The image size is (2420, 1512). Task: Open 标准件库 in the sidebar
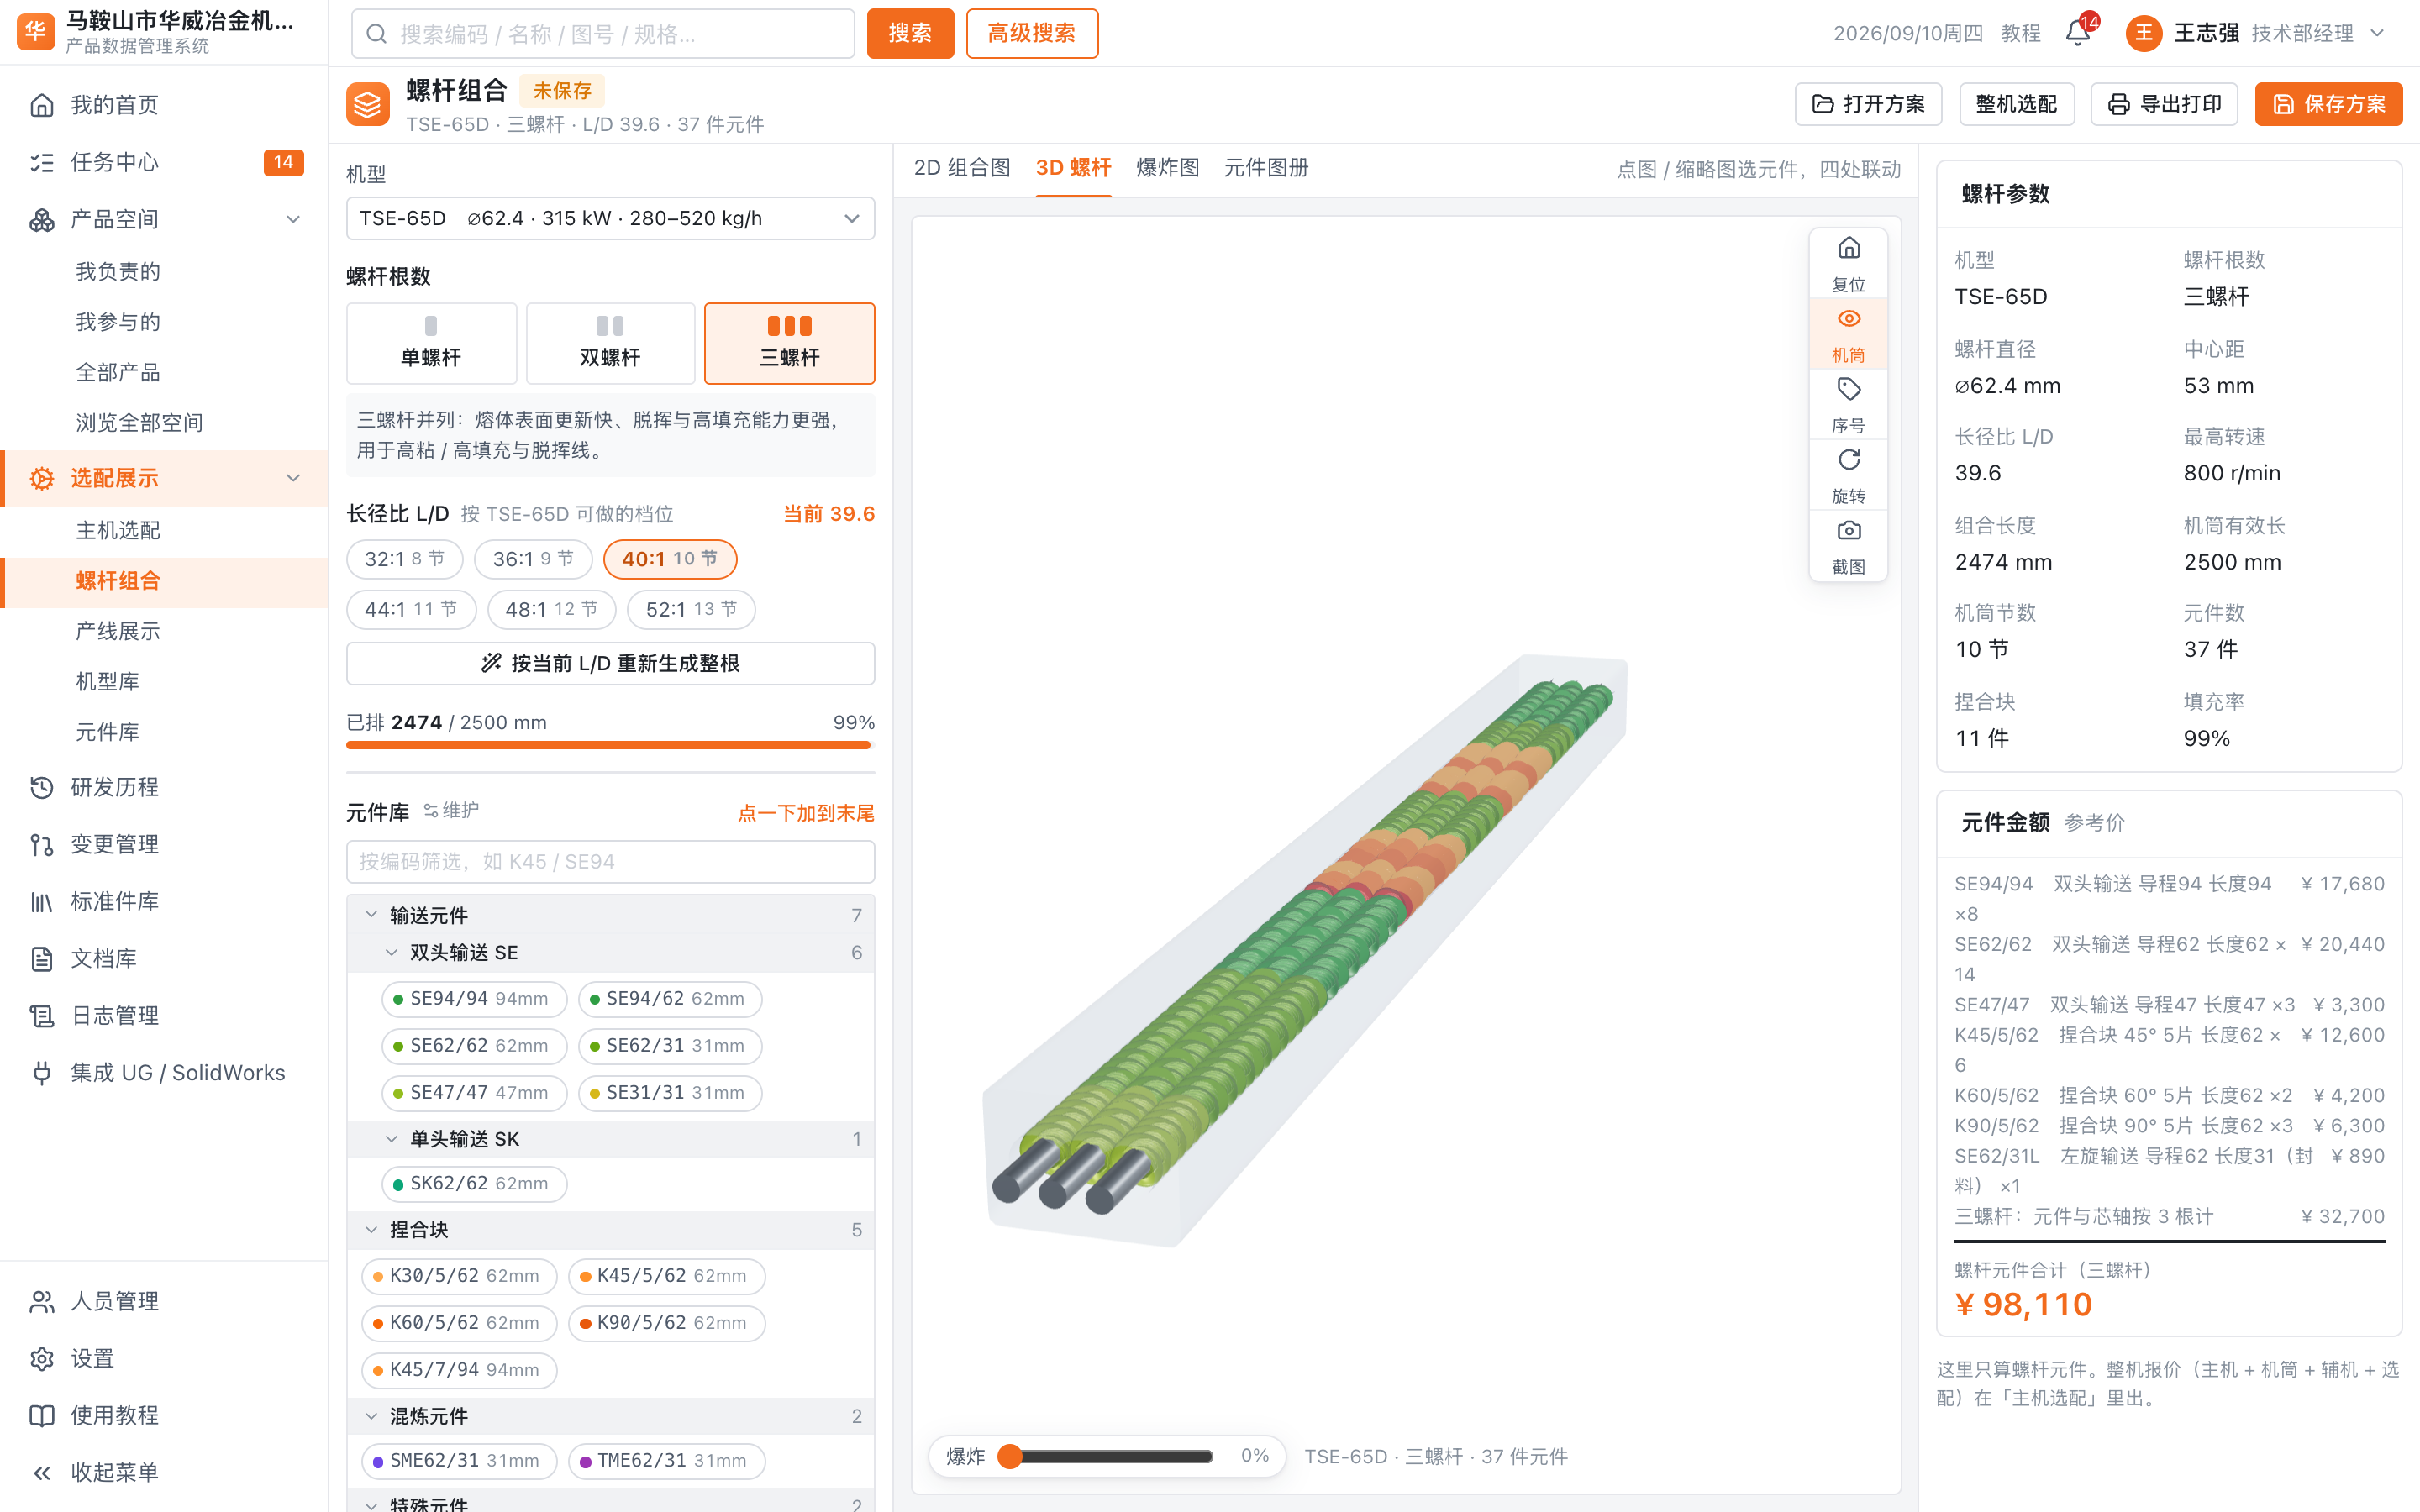coord(164,901)
